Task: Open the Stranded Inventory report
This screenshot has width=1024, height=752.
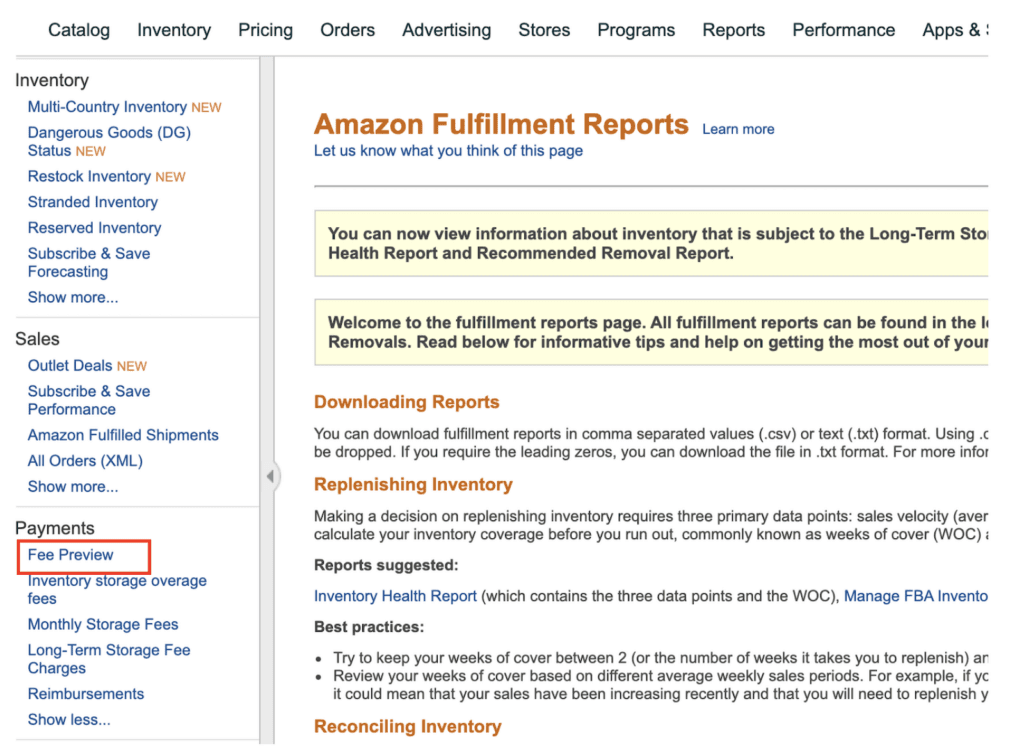Action: pyautogui.click(x=92, y=202)
